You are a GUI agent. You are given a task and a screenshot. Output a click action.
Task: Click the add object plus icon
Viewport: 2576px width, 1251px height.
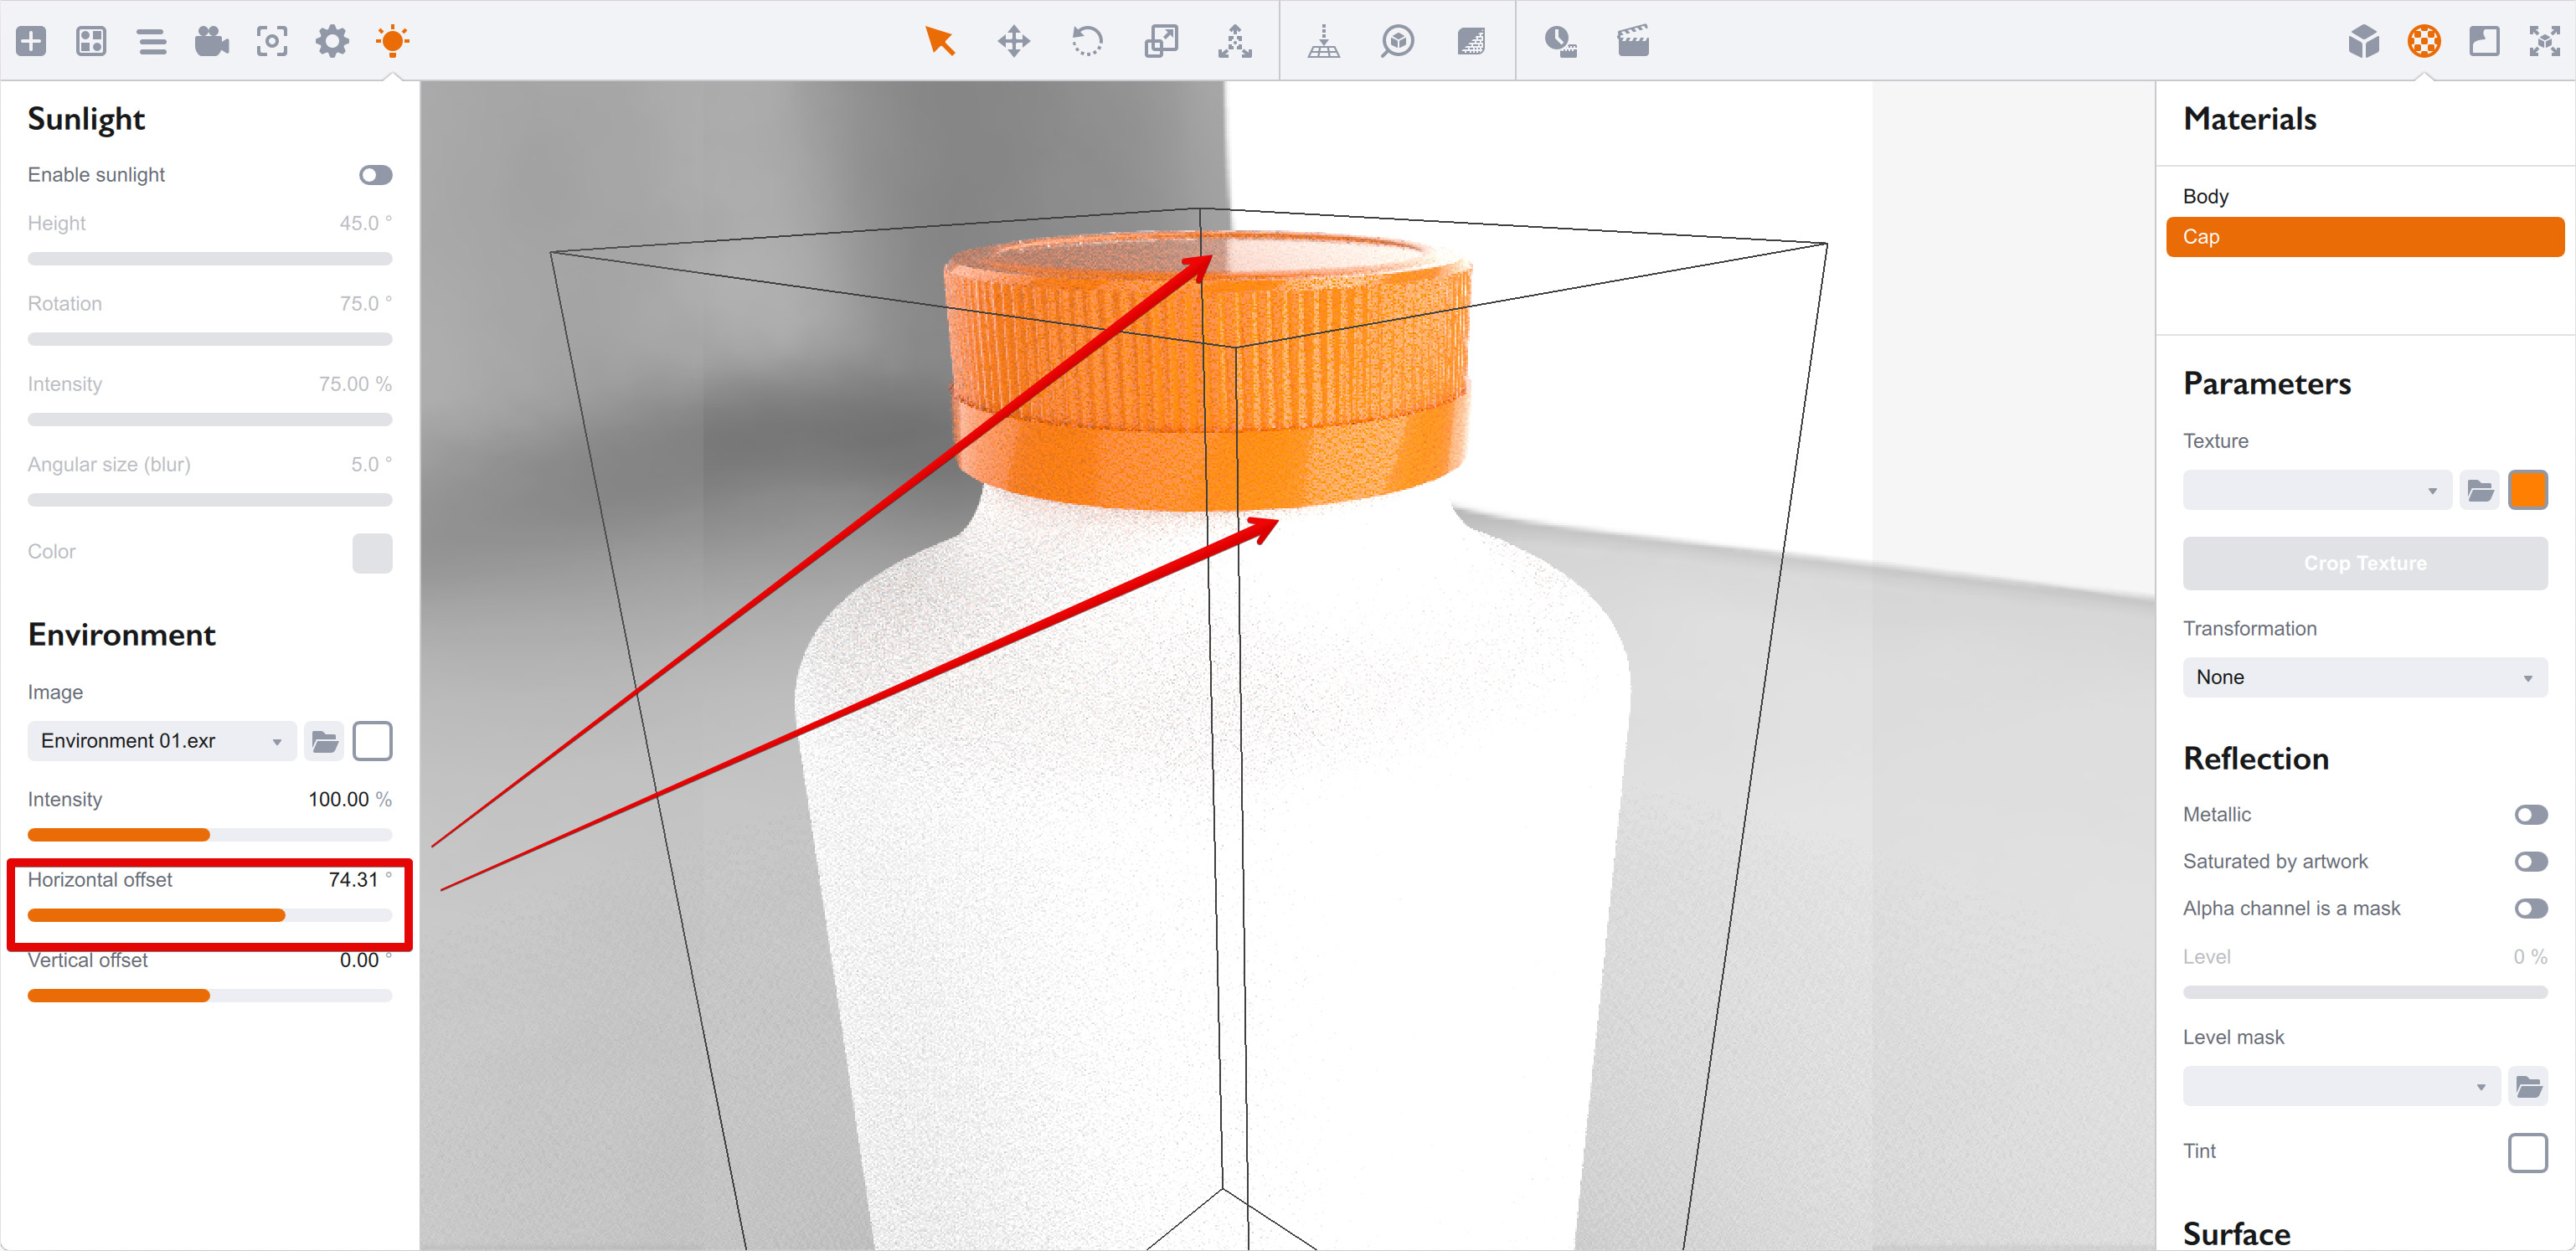pos(31,41)
